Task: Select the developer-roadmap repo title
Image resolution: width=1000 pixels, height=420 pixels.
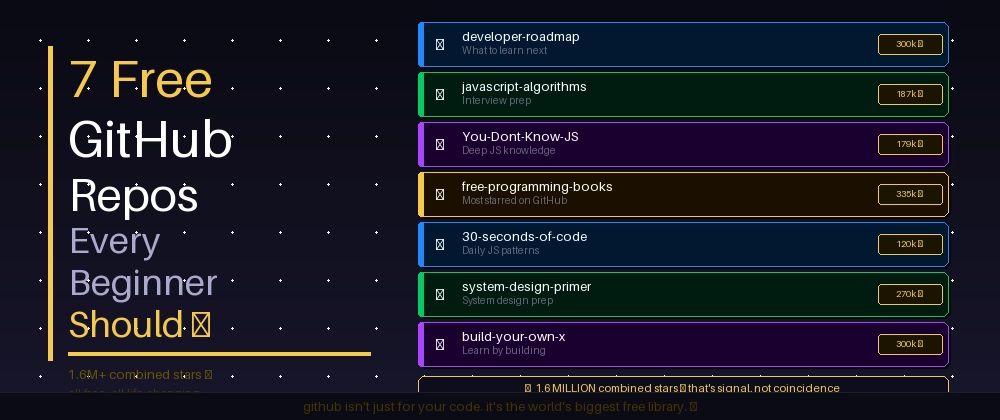Action: (520, 37)
